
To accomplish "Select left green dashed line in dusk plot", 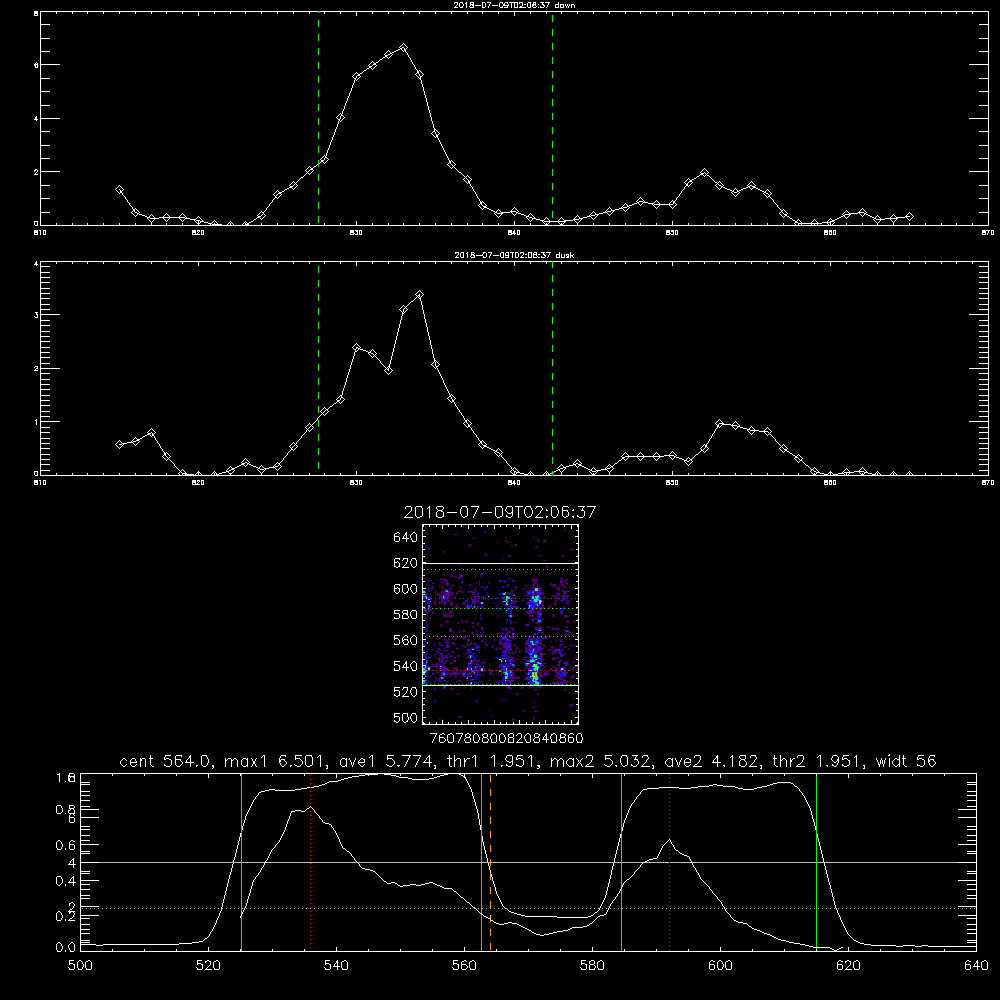I will (x=318, y=369).
